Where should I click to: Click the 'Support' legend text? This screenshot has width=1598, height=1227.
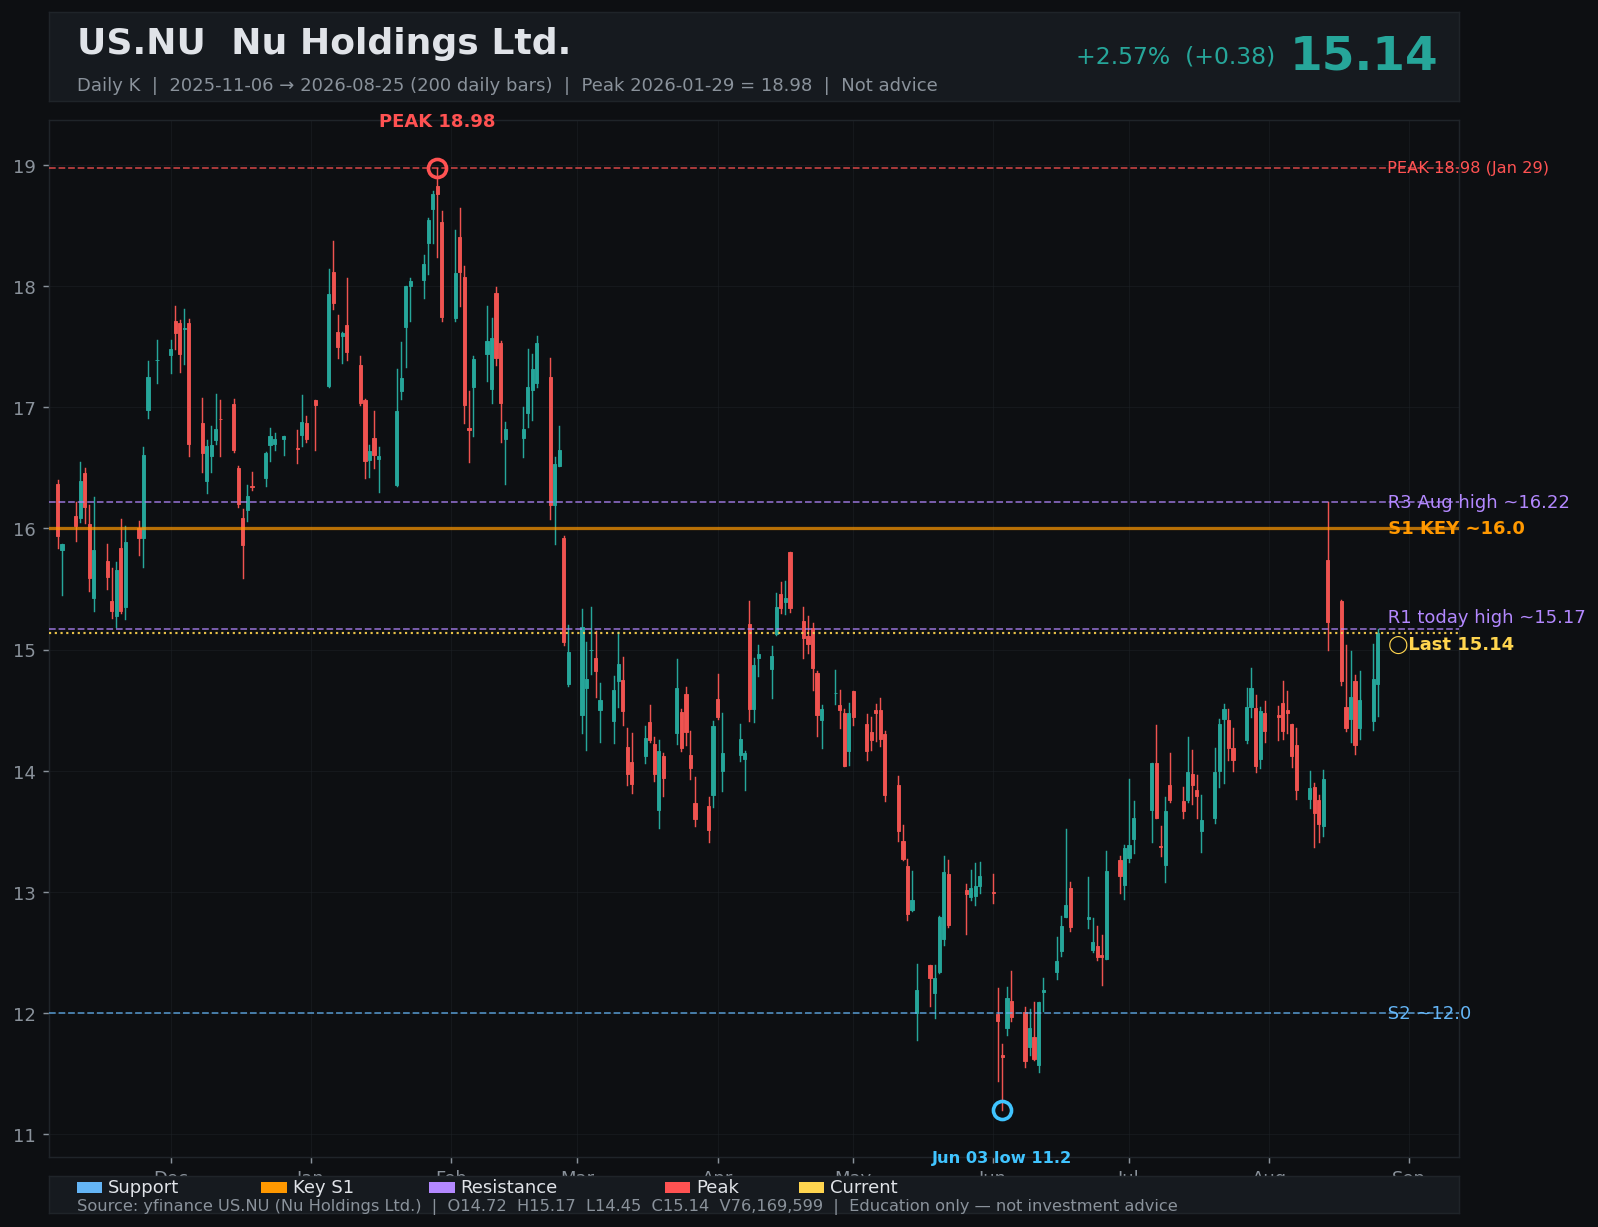click(143, 1187)
